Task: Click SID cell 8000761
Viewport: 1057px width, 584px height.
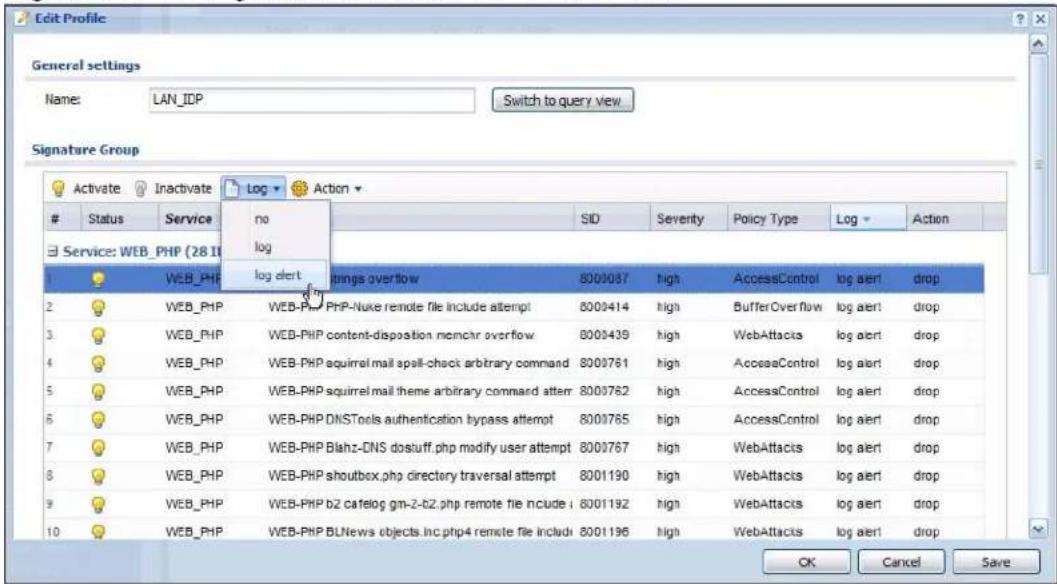Action: click(x=604, y=363)
